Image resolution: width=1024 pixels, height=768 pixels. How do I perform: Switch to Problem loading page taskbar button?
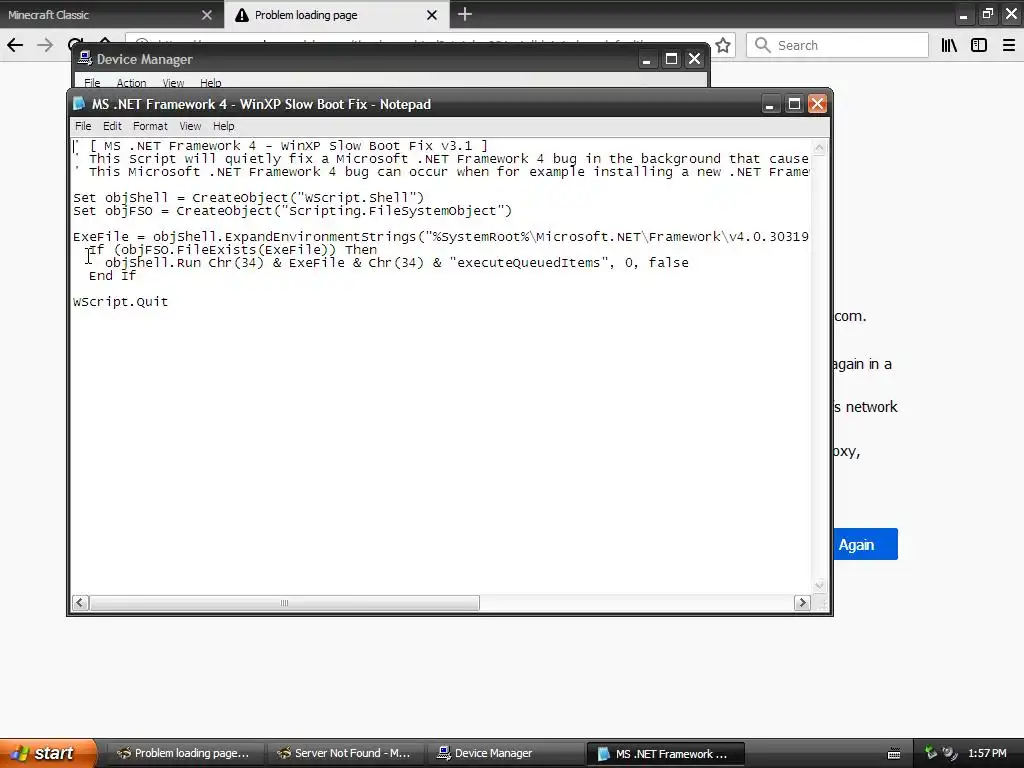[x=184, y=753]
